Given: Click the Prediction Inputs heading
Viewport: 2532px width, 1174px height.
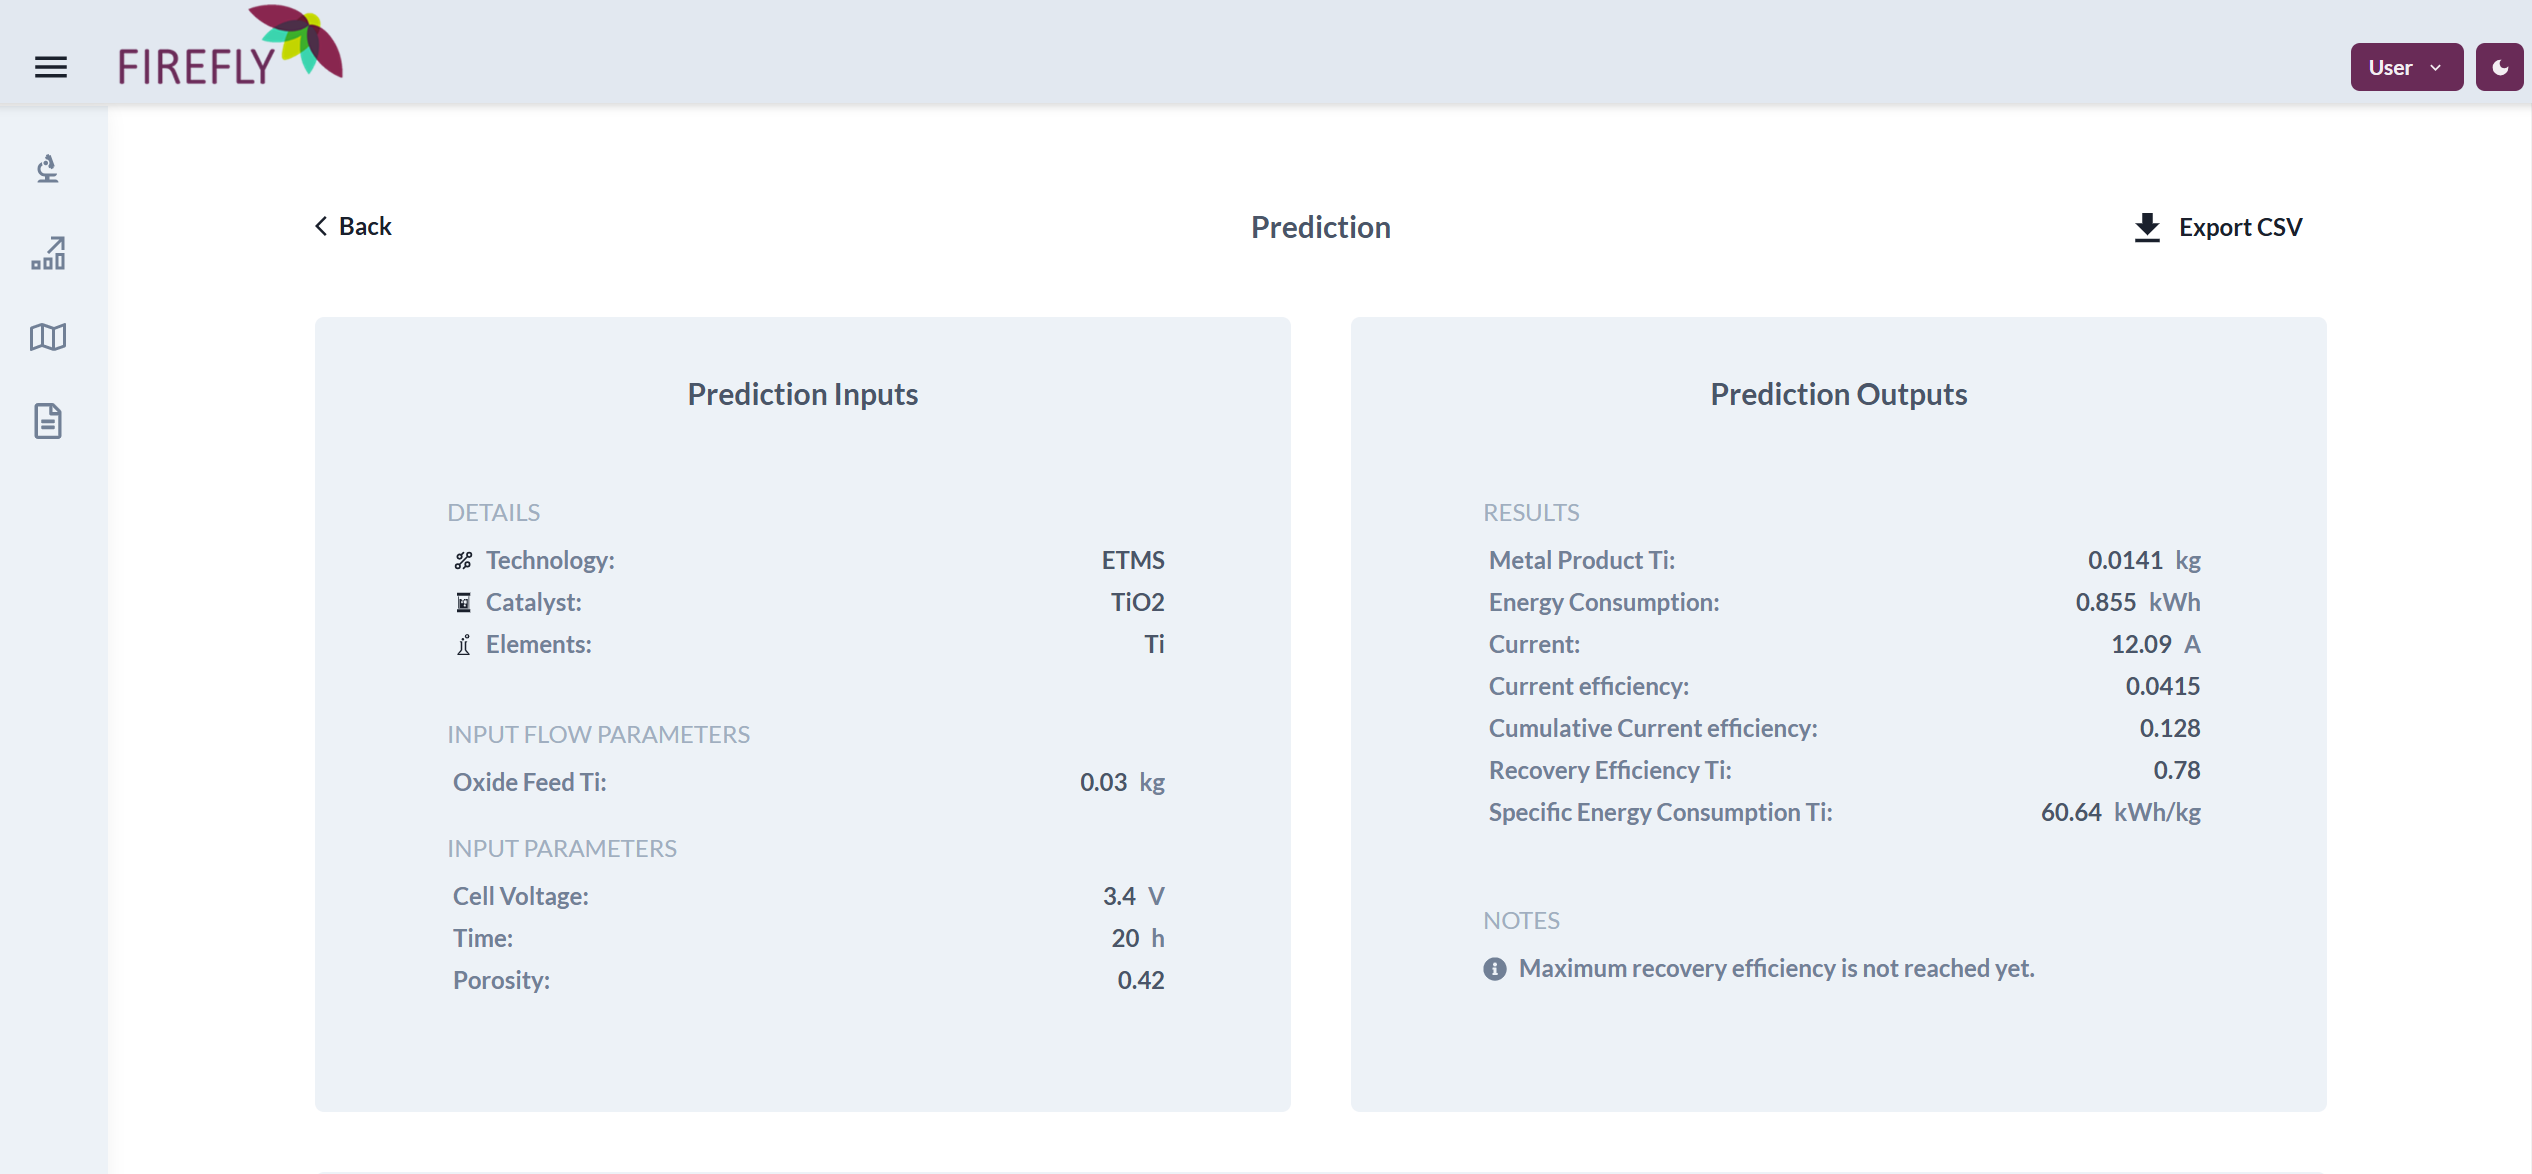Looking at the screenshot, I should [x=802, y=393].
